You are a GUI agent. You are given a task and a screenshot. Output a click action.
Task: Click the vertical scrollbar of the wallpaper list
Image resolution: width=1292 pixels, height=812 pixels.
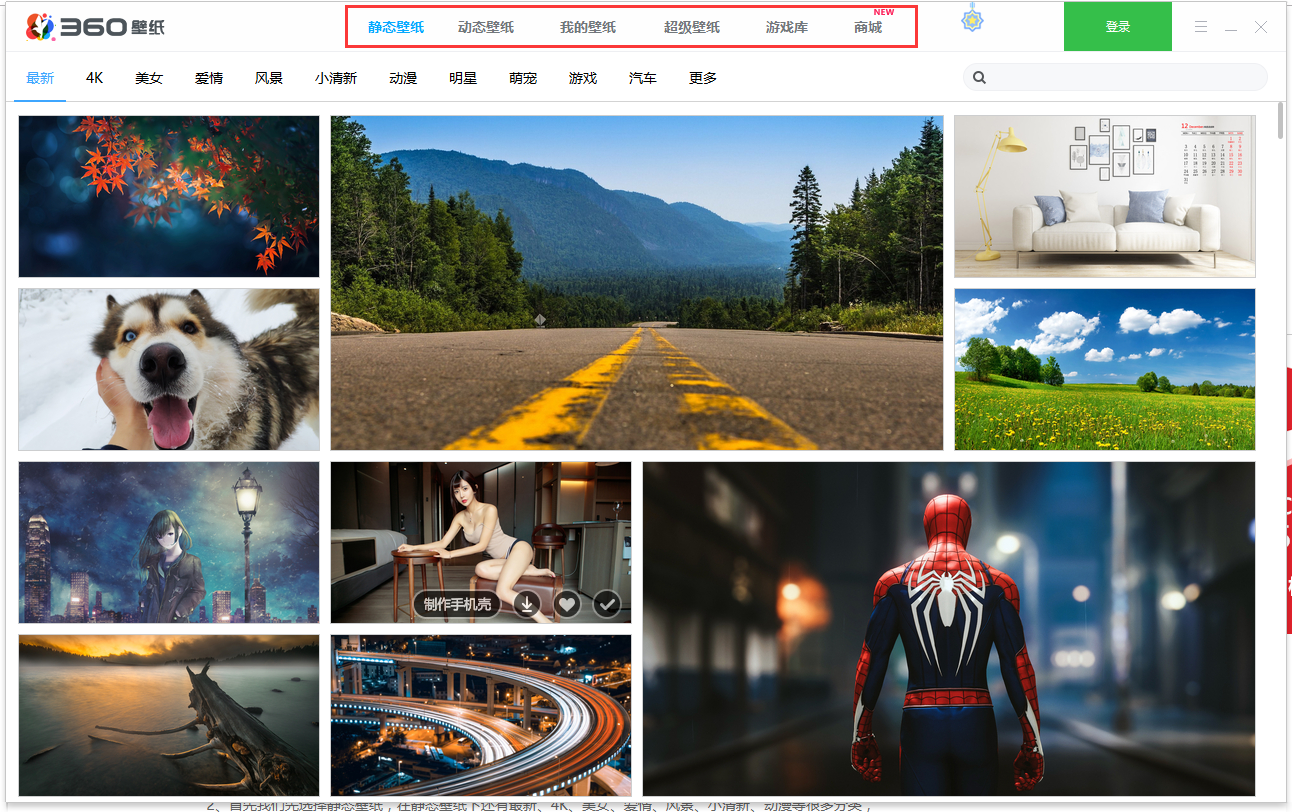1281,120
